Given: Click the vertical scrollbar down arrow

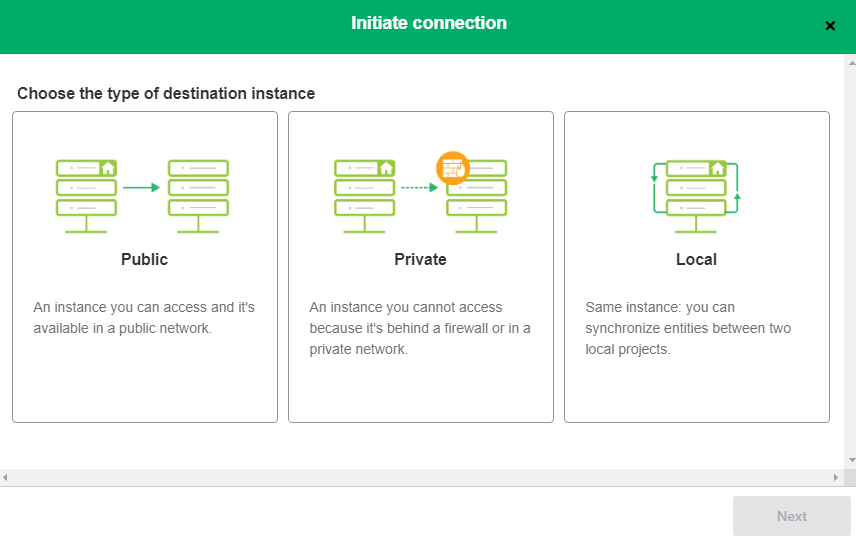Looking at the screenshot, I should pos(852,460).
